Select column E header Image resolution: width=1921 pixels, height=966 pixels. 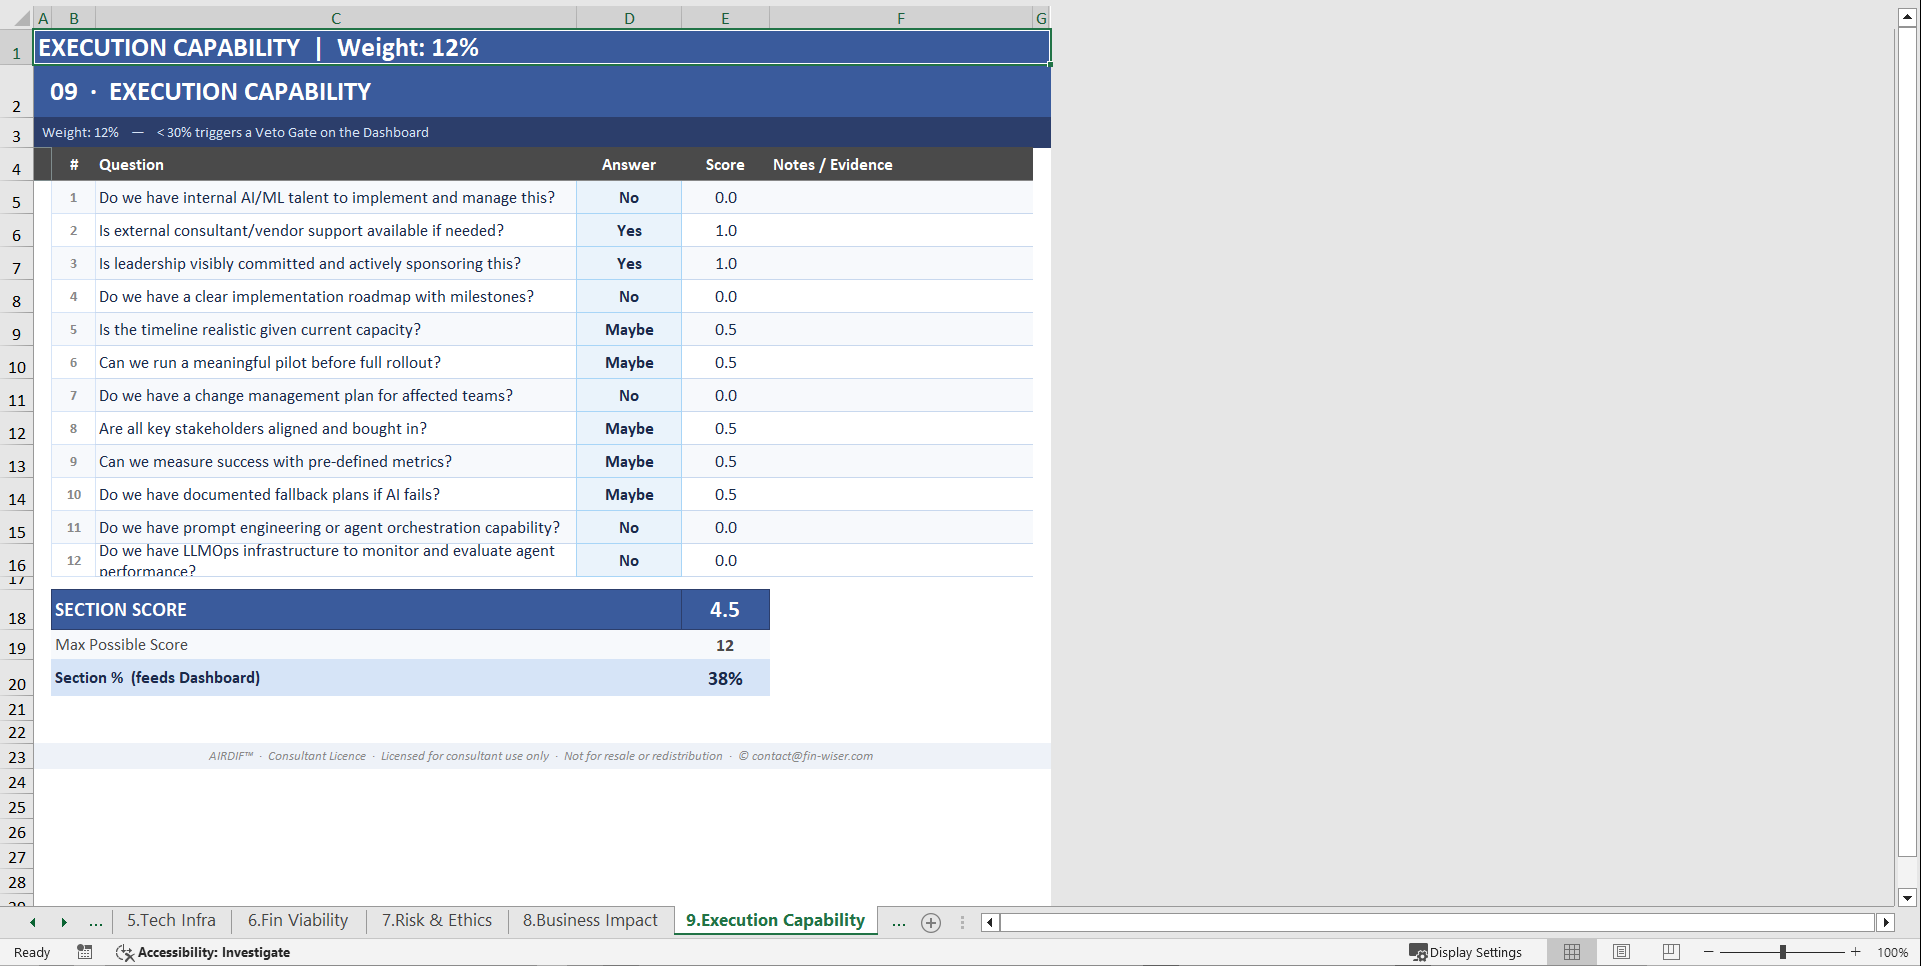[x=725, y=18]
